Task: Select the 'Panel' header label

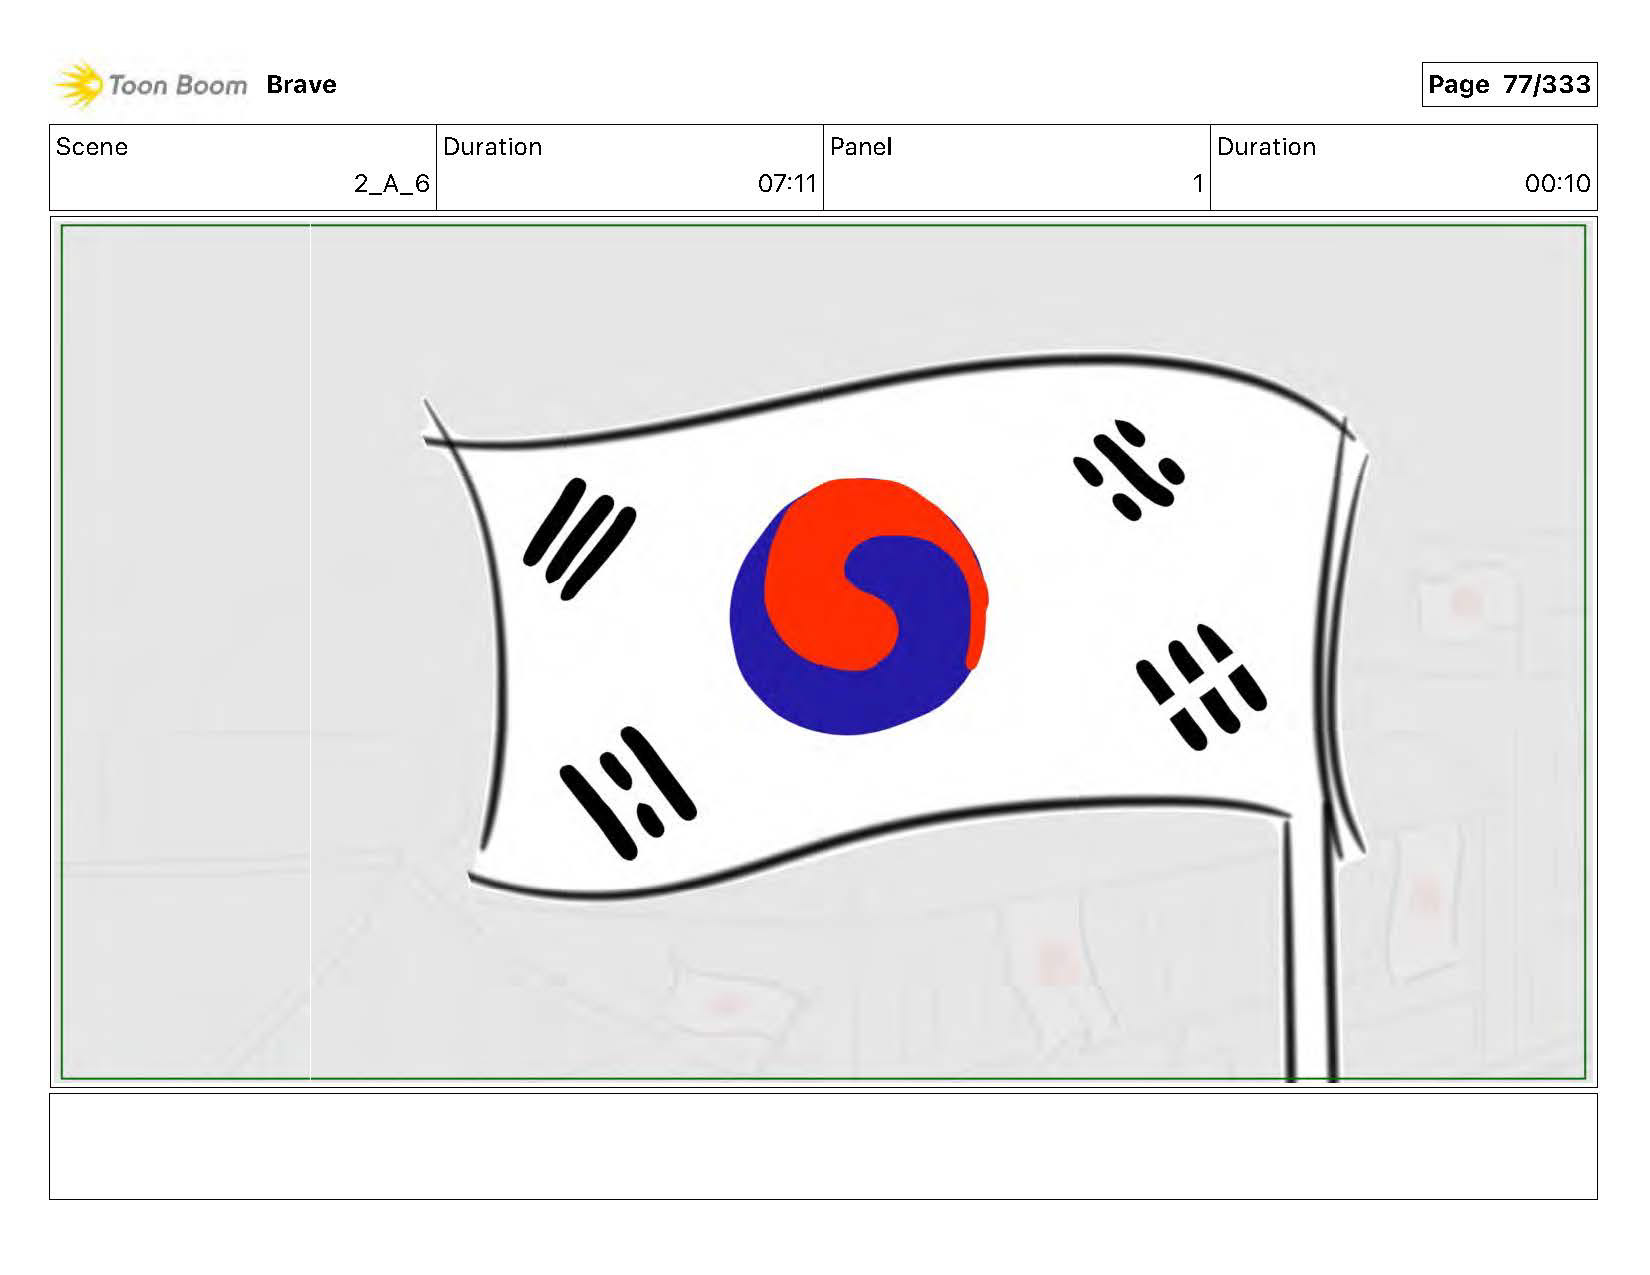Action: [861, 147]
